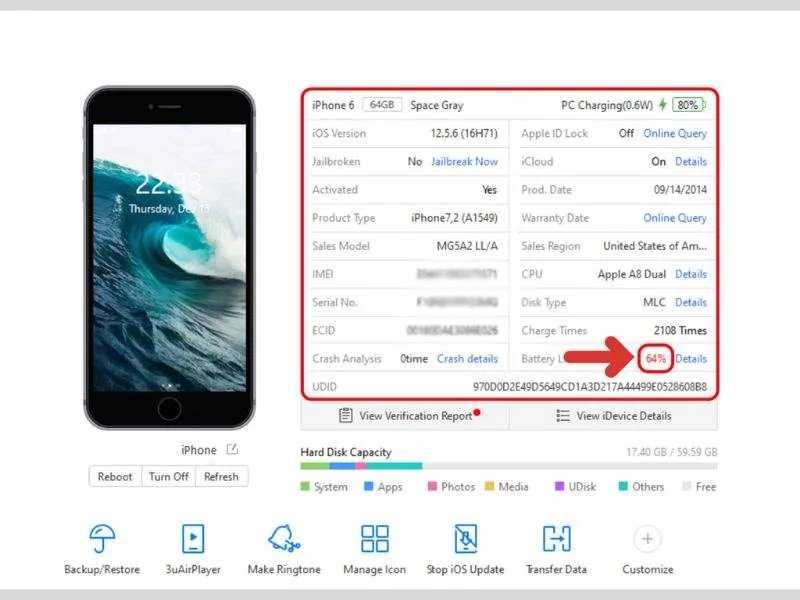Image resolution: width=800 pixels, height=600 pixels.
Task: Click the product type iPhone7,2 (A1549)
Action: click(454, 218)
